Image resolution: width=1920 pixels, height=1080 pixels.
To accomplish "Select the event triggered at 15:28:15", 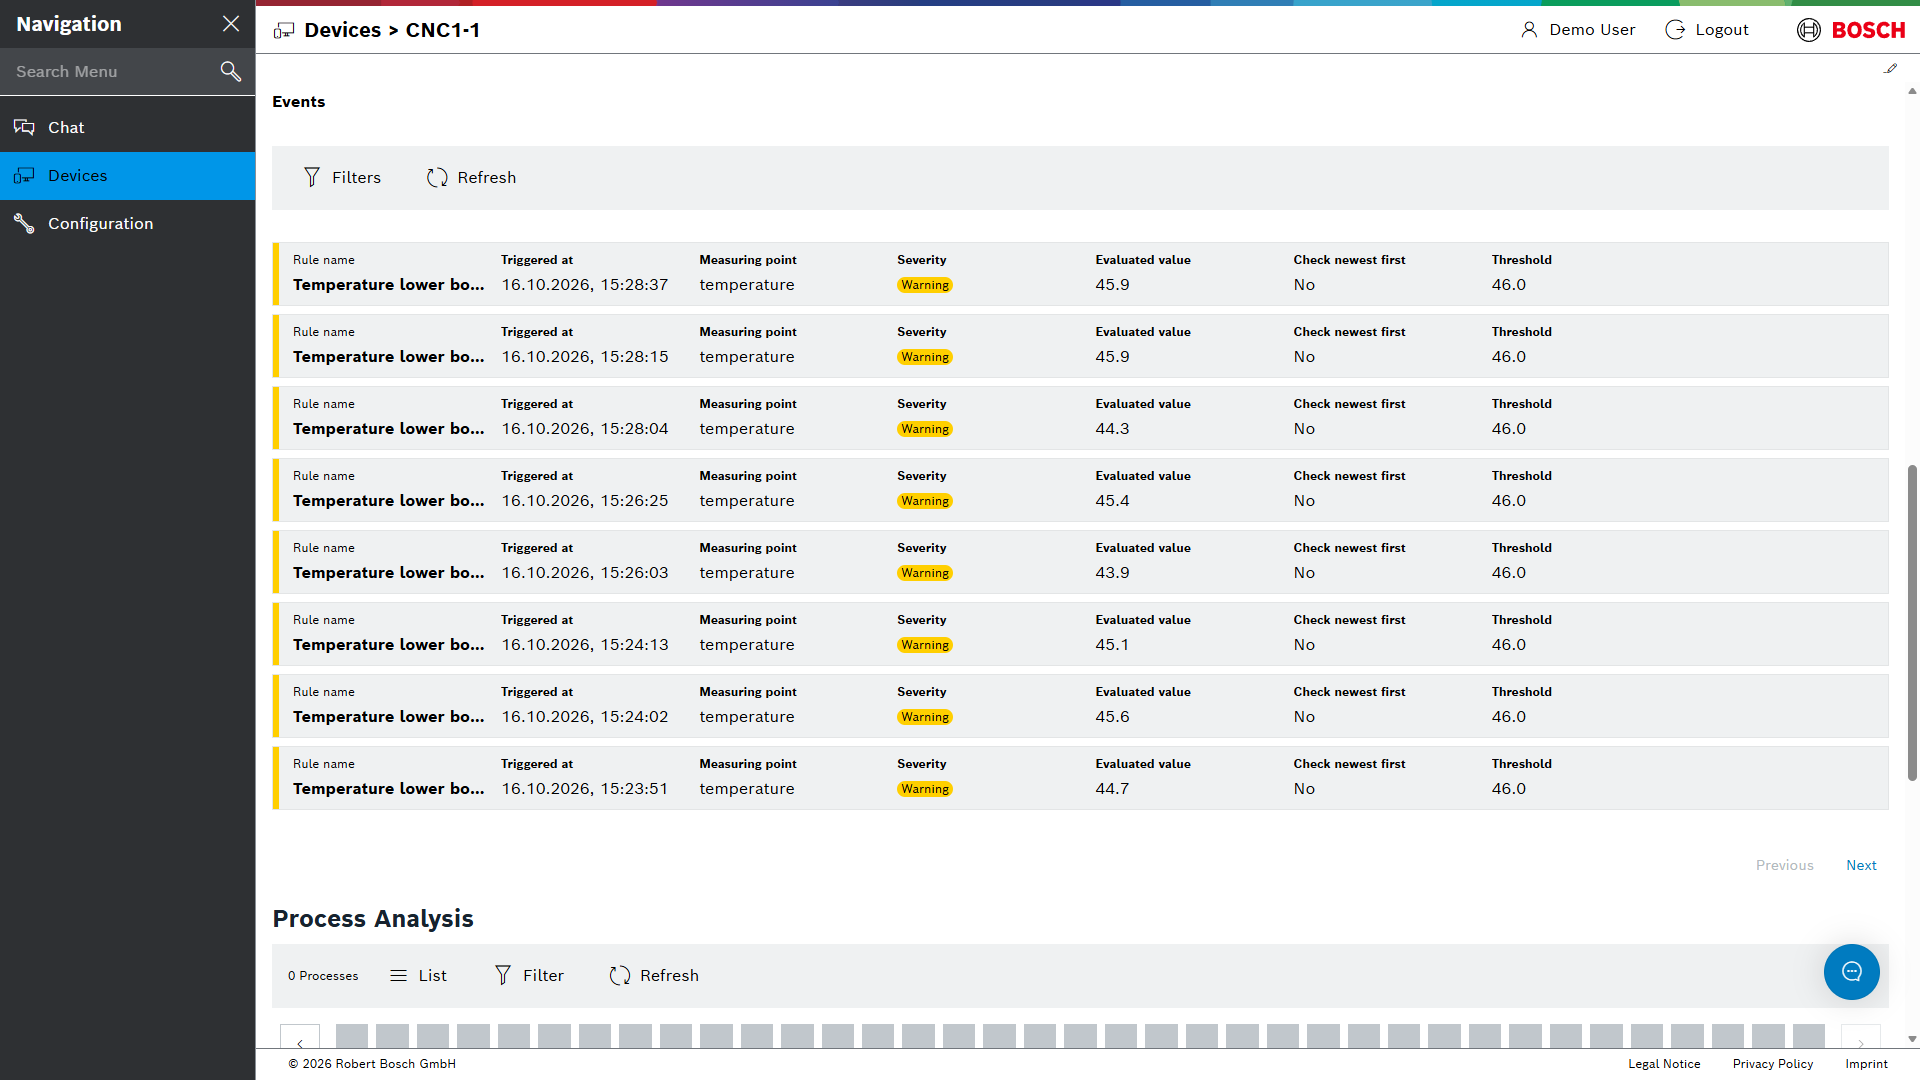I will [1080, 346].
